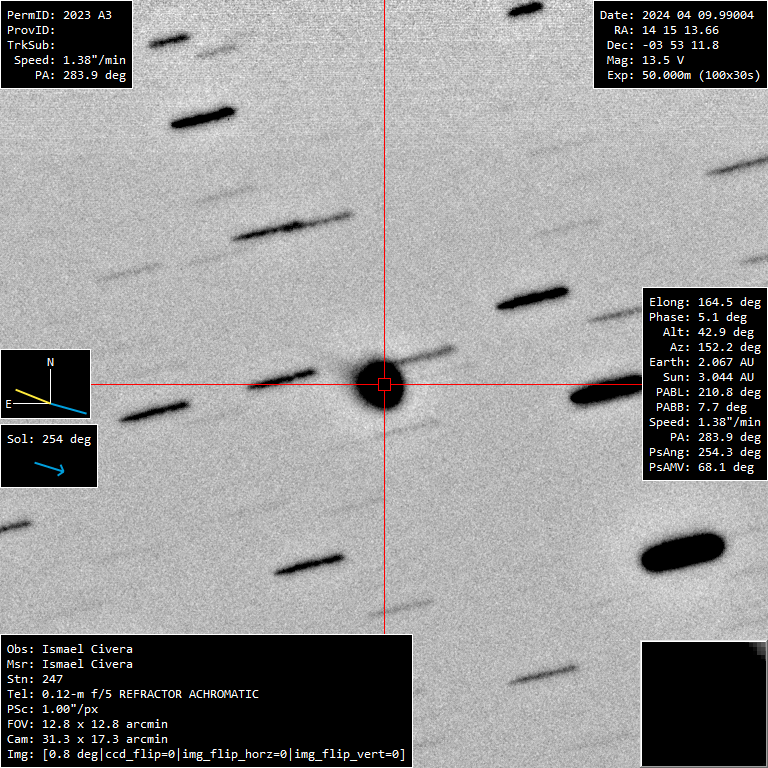This screenshot has width=768, height=768.
Task: Click the 'Exp: 50.000m (100x30s)' text
Action: pyautogui.click(x=683, y=75)
